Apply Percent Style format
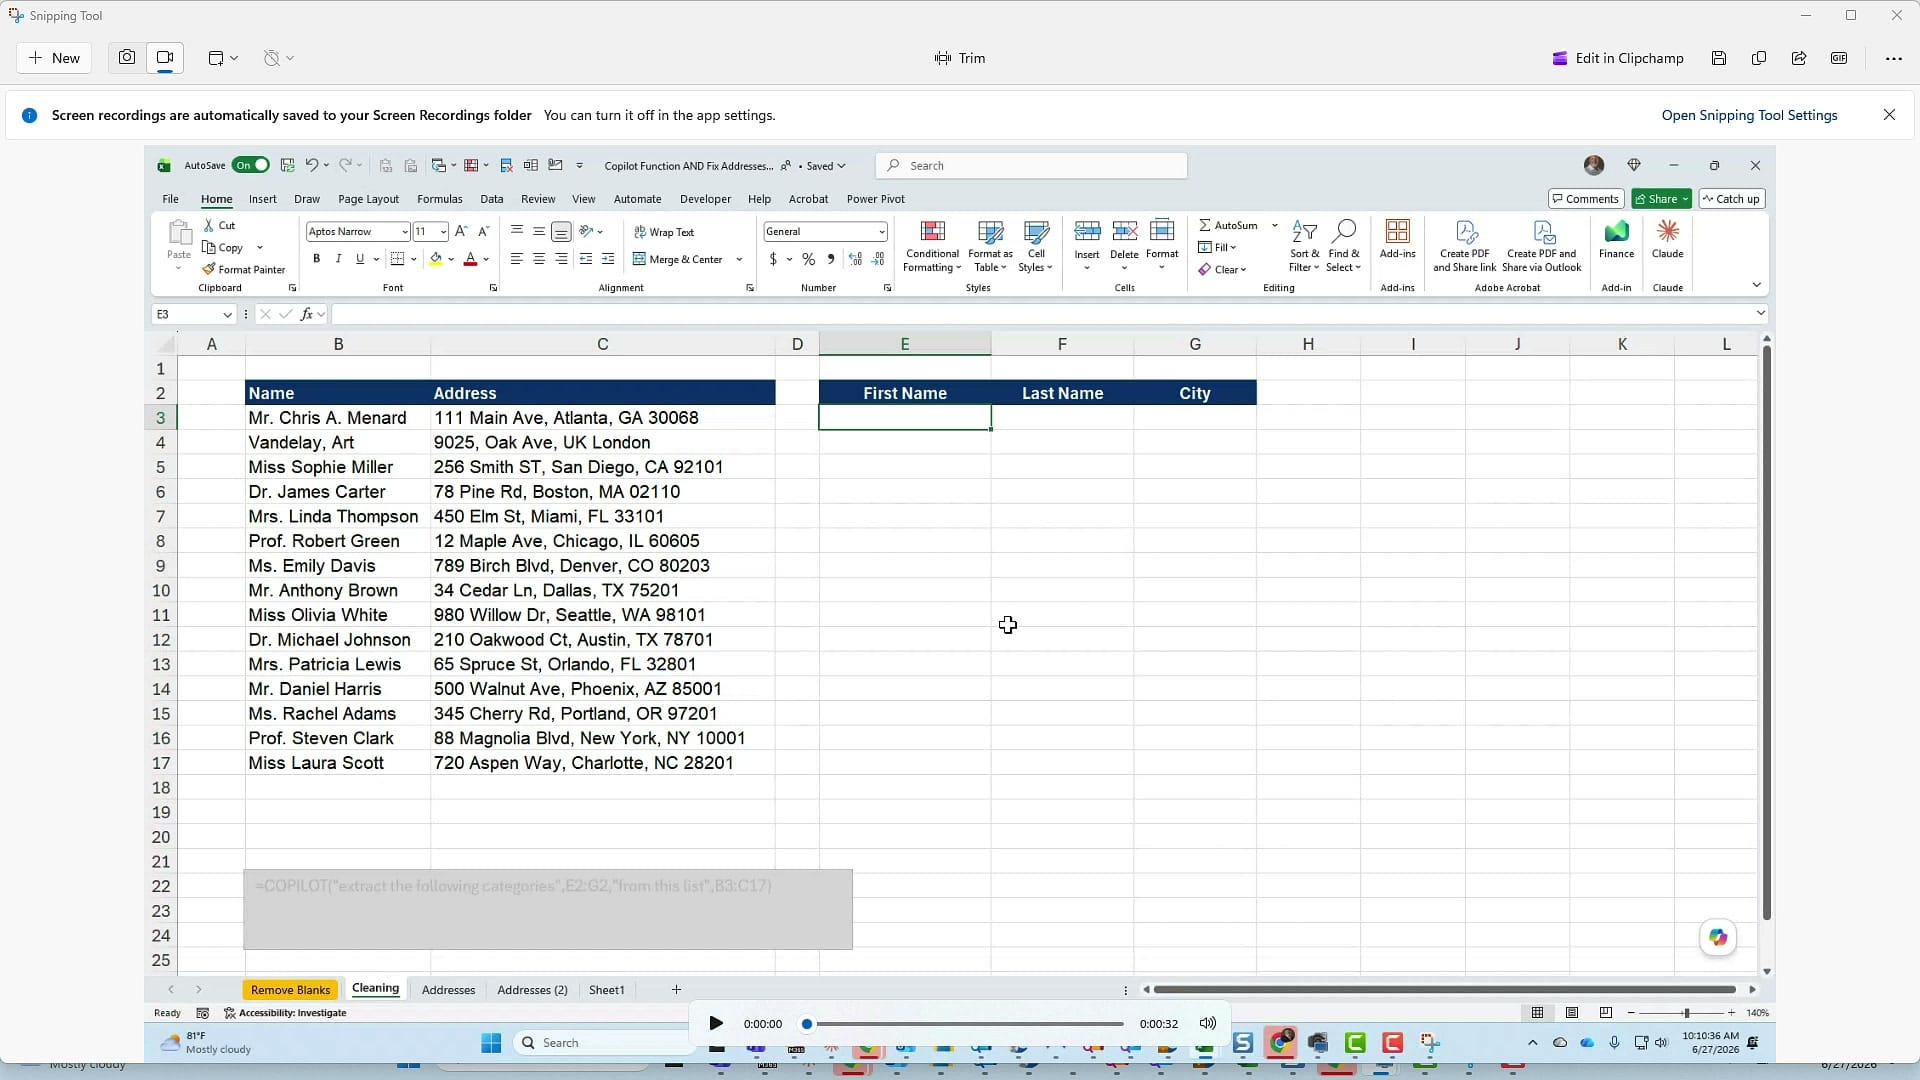The width and height of the screenshot is (1920, 1080). (x=808, y=259)
